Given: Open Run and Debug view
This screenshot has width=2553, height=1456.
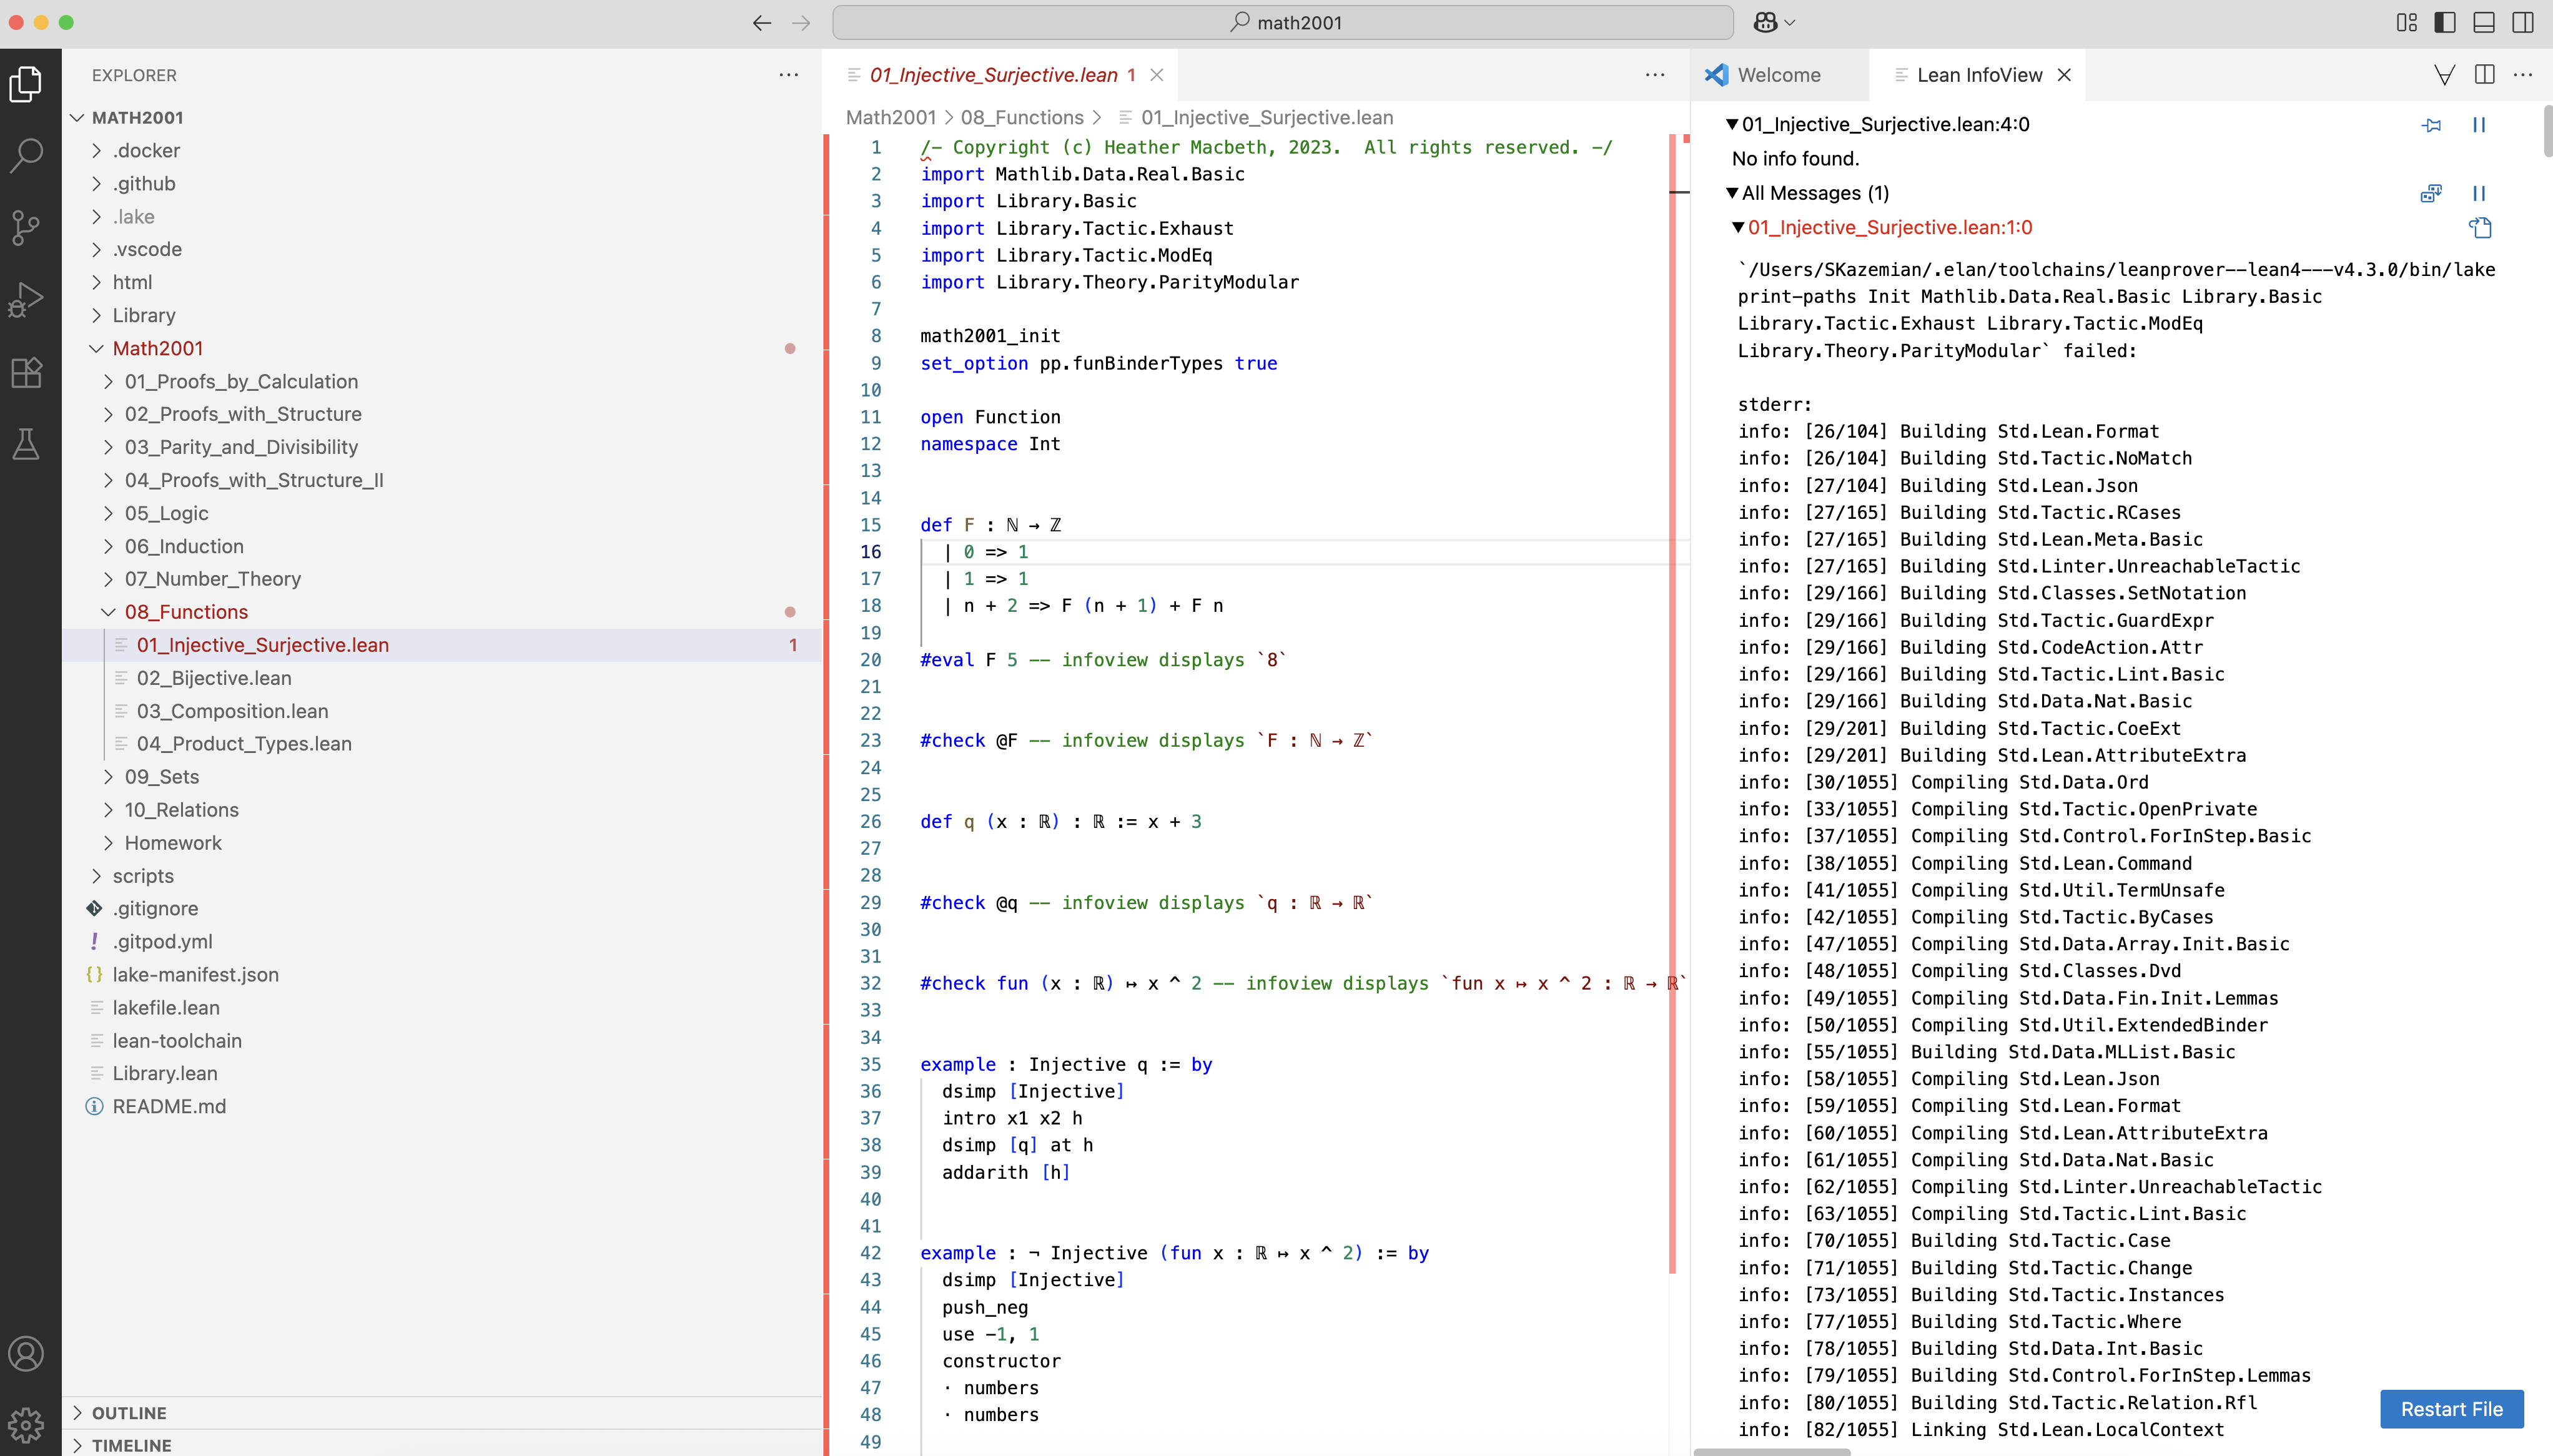Looking at the screenshot, I should (26, 299).
